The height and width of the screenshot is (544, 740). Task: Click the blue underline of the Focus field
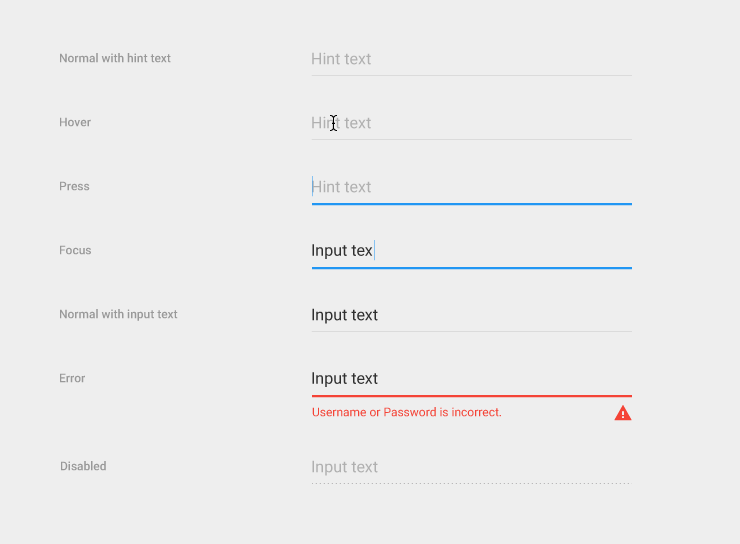pyautogui.click(x=471, y=268)
